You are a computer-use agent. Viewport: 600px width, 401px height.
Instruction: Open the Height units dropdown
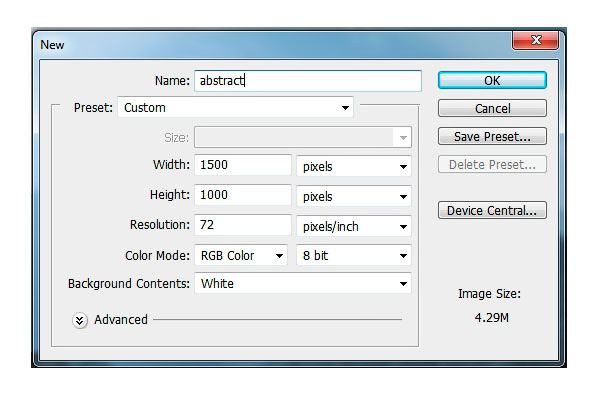point(354,196)
